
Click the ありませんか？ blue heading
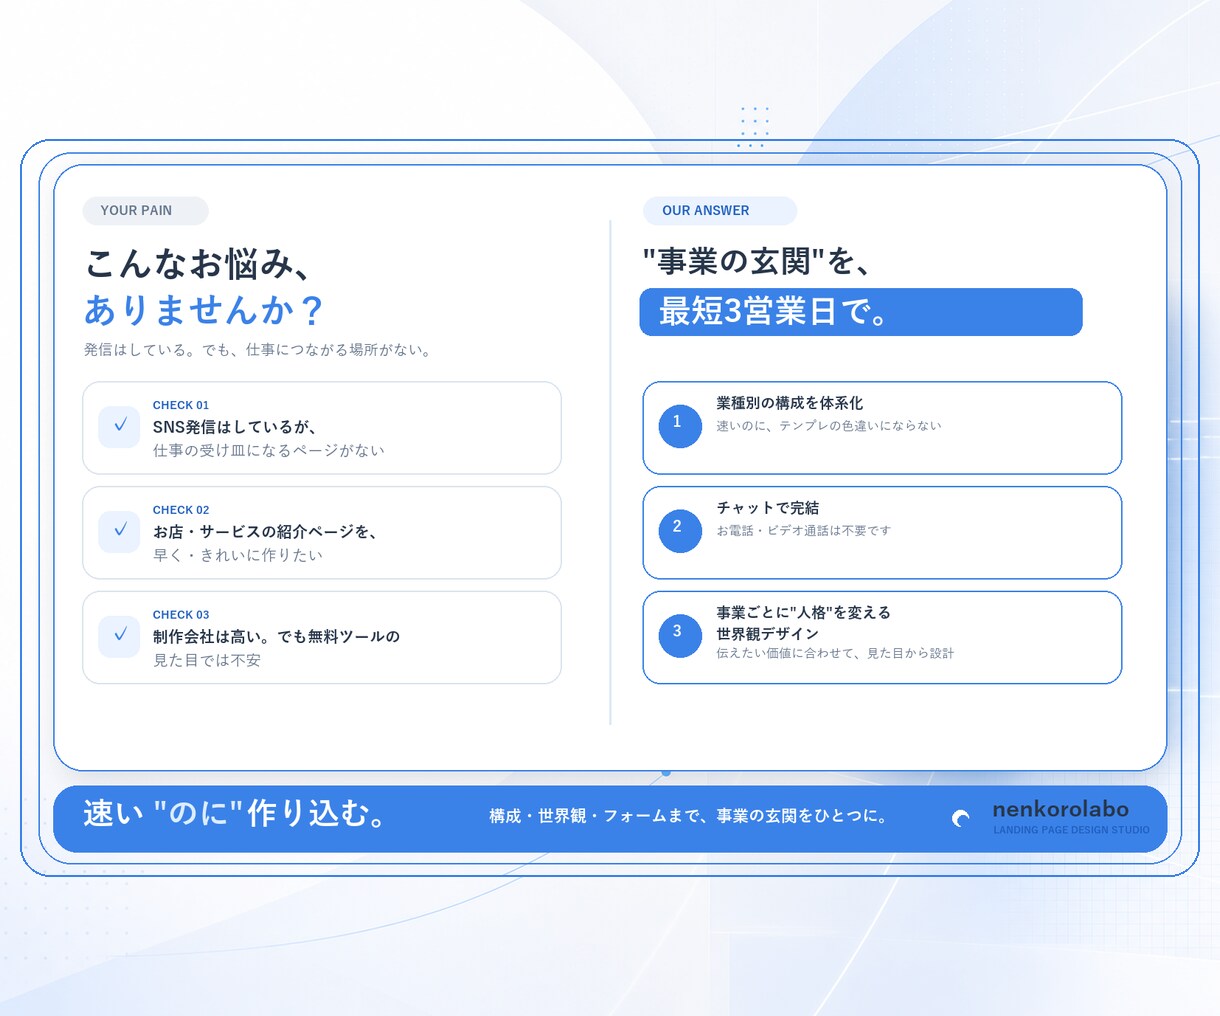point(204,310)
